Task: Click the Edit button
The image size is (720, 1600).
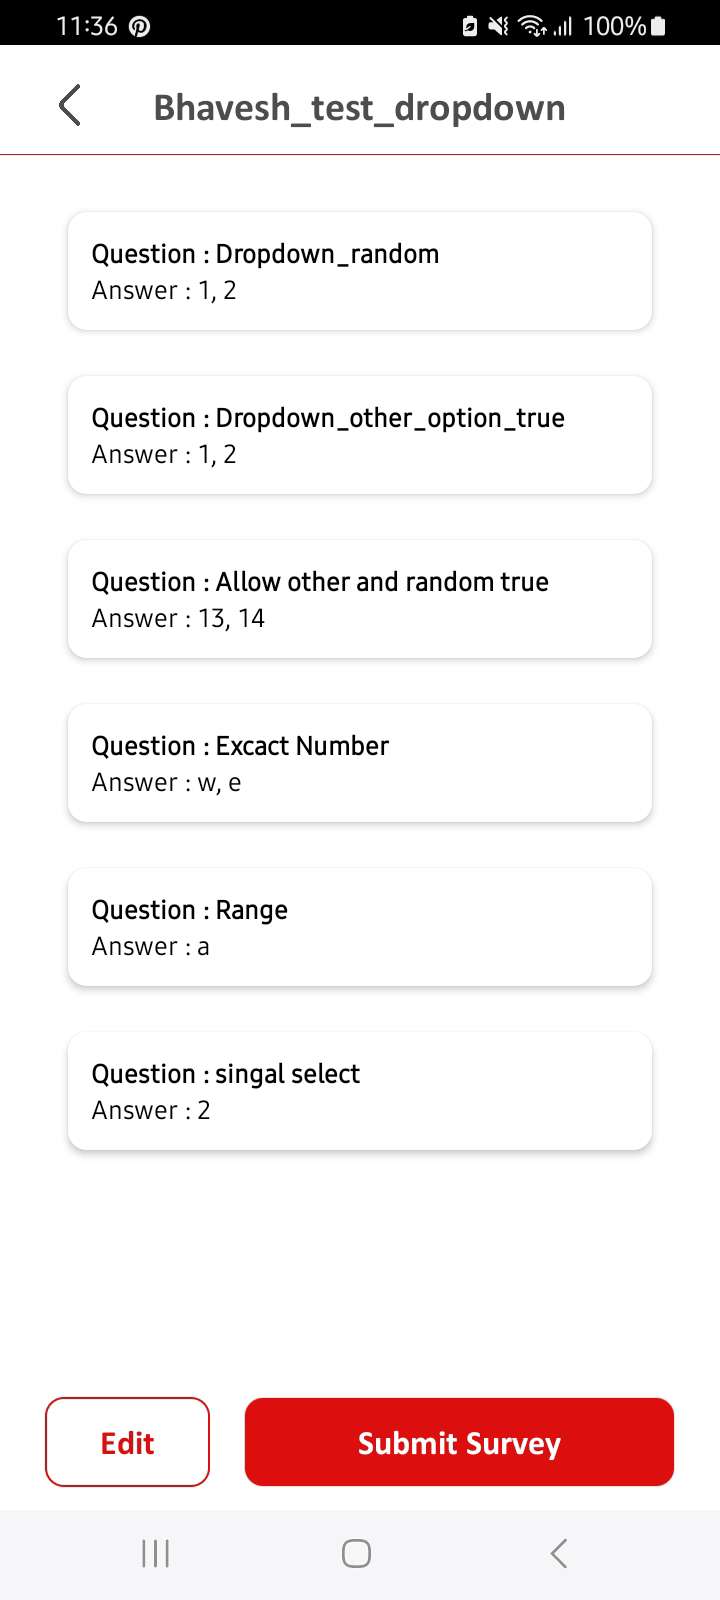Action: pos(127,1442)
